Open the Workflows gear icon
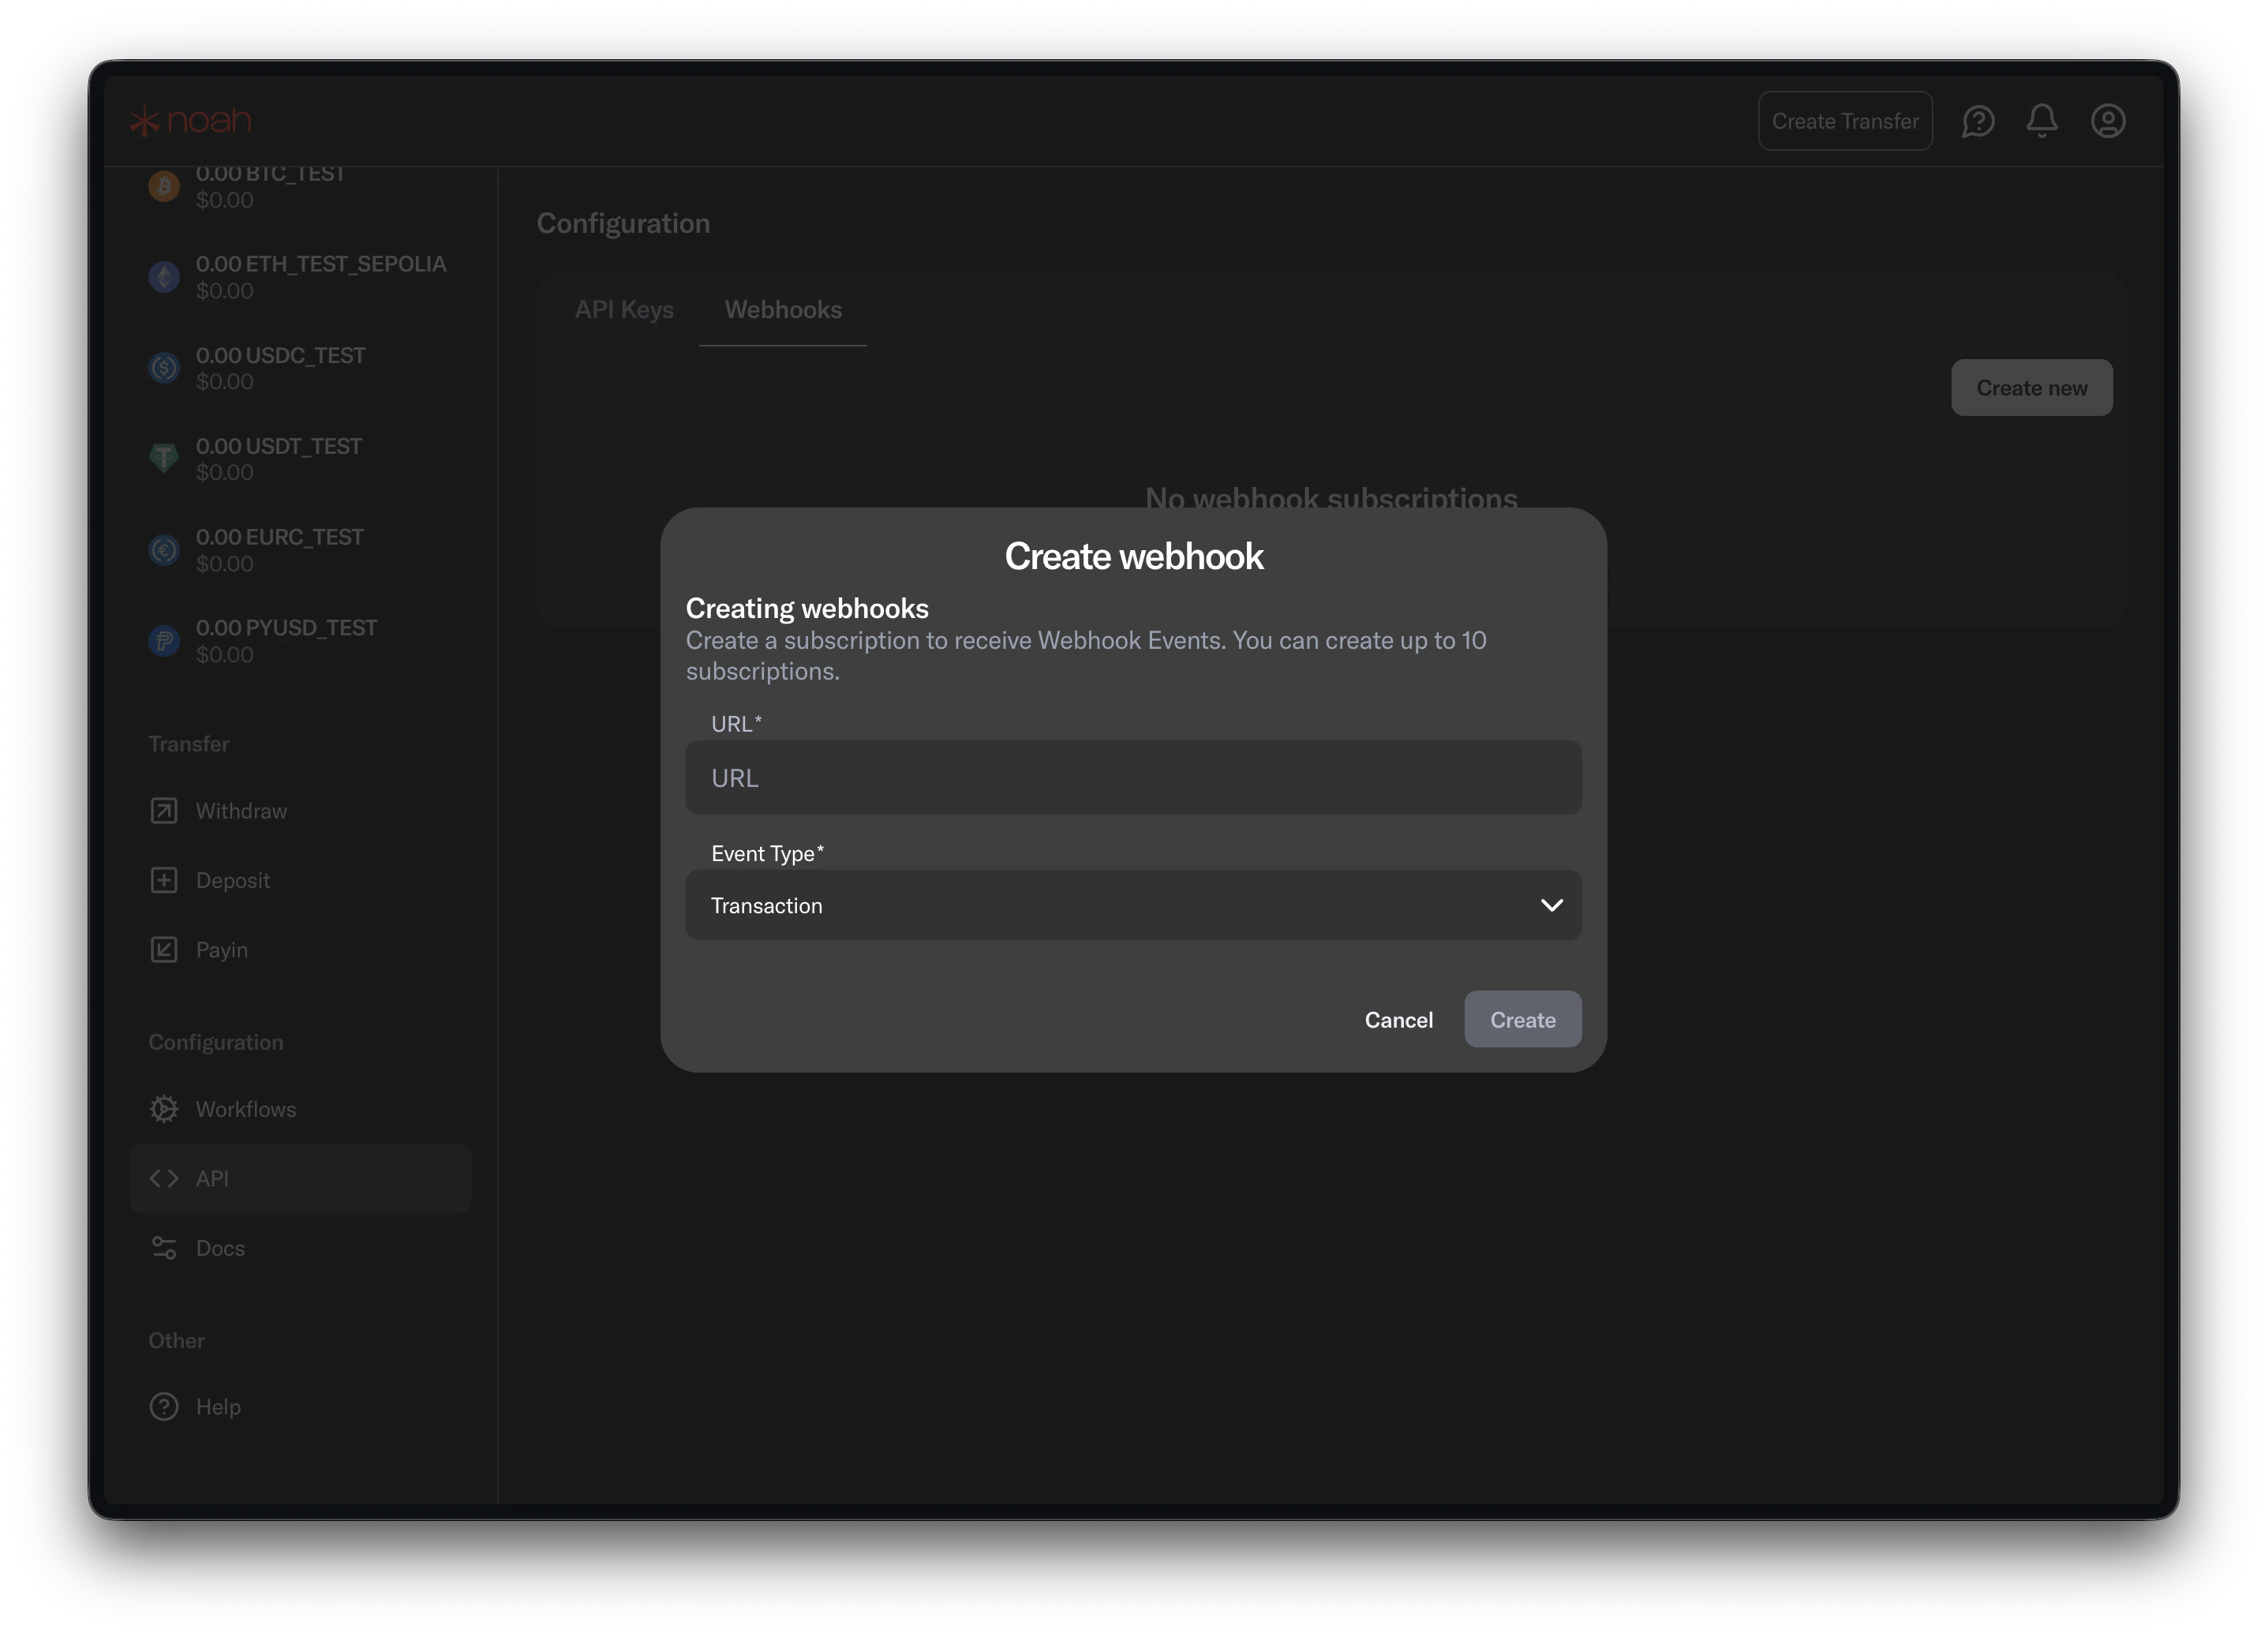The image size is (2268, 1637). [x=163, y=1108]
